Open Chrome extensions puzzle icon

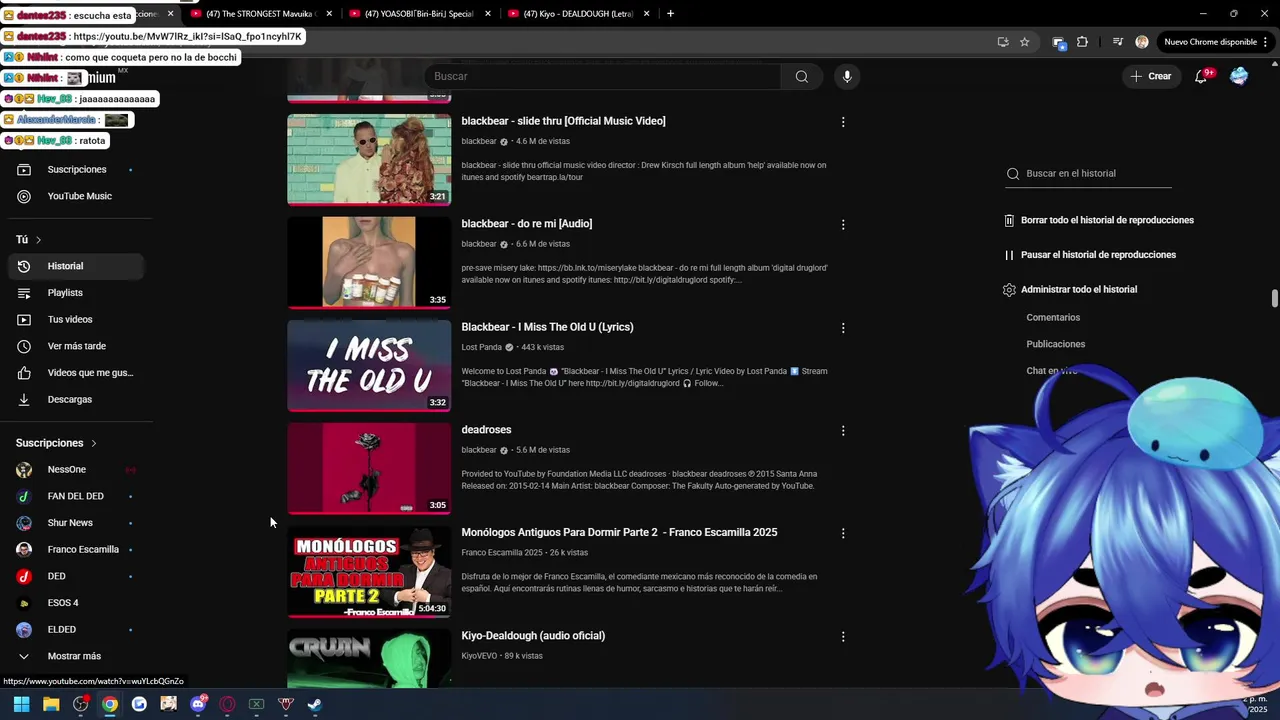click(x=1082, y=42)
